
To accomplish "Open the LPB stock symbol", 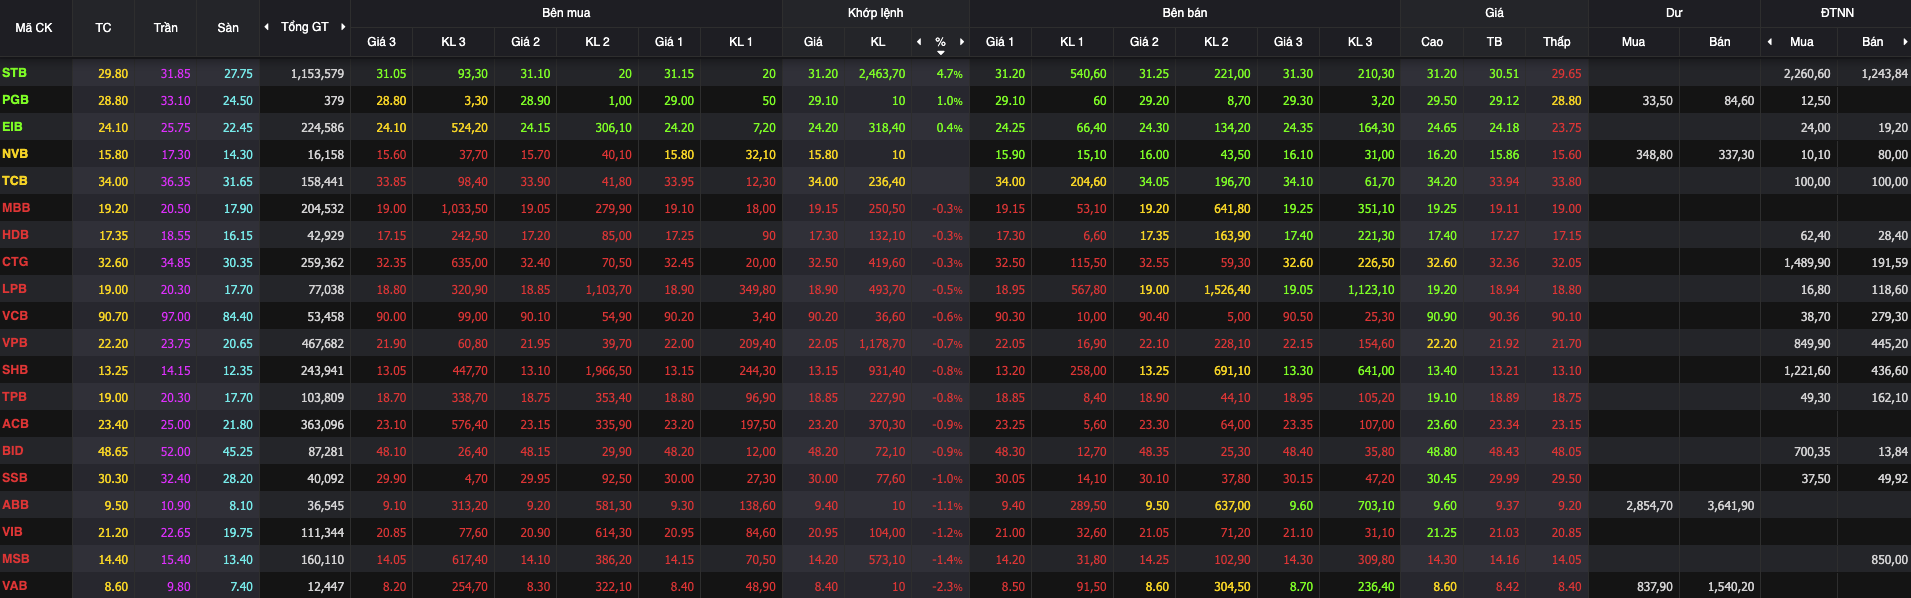I will (x=14, y=289).
